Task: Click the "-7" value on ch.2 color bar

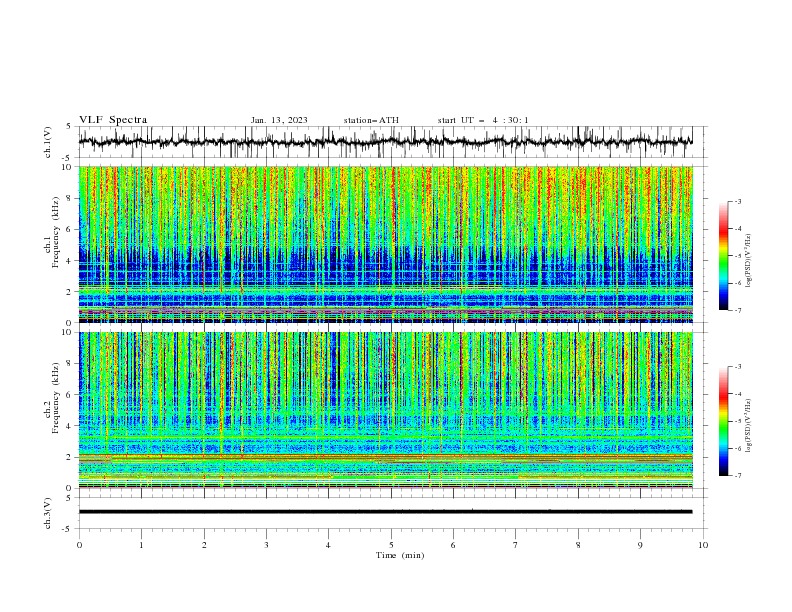Action: click(738, 475)
